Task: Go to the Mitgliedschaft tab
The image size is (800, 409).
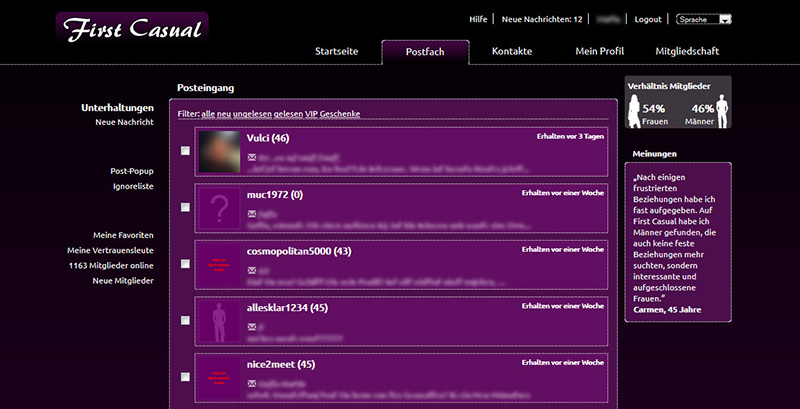Action: pos(686,51)
